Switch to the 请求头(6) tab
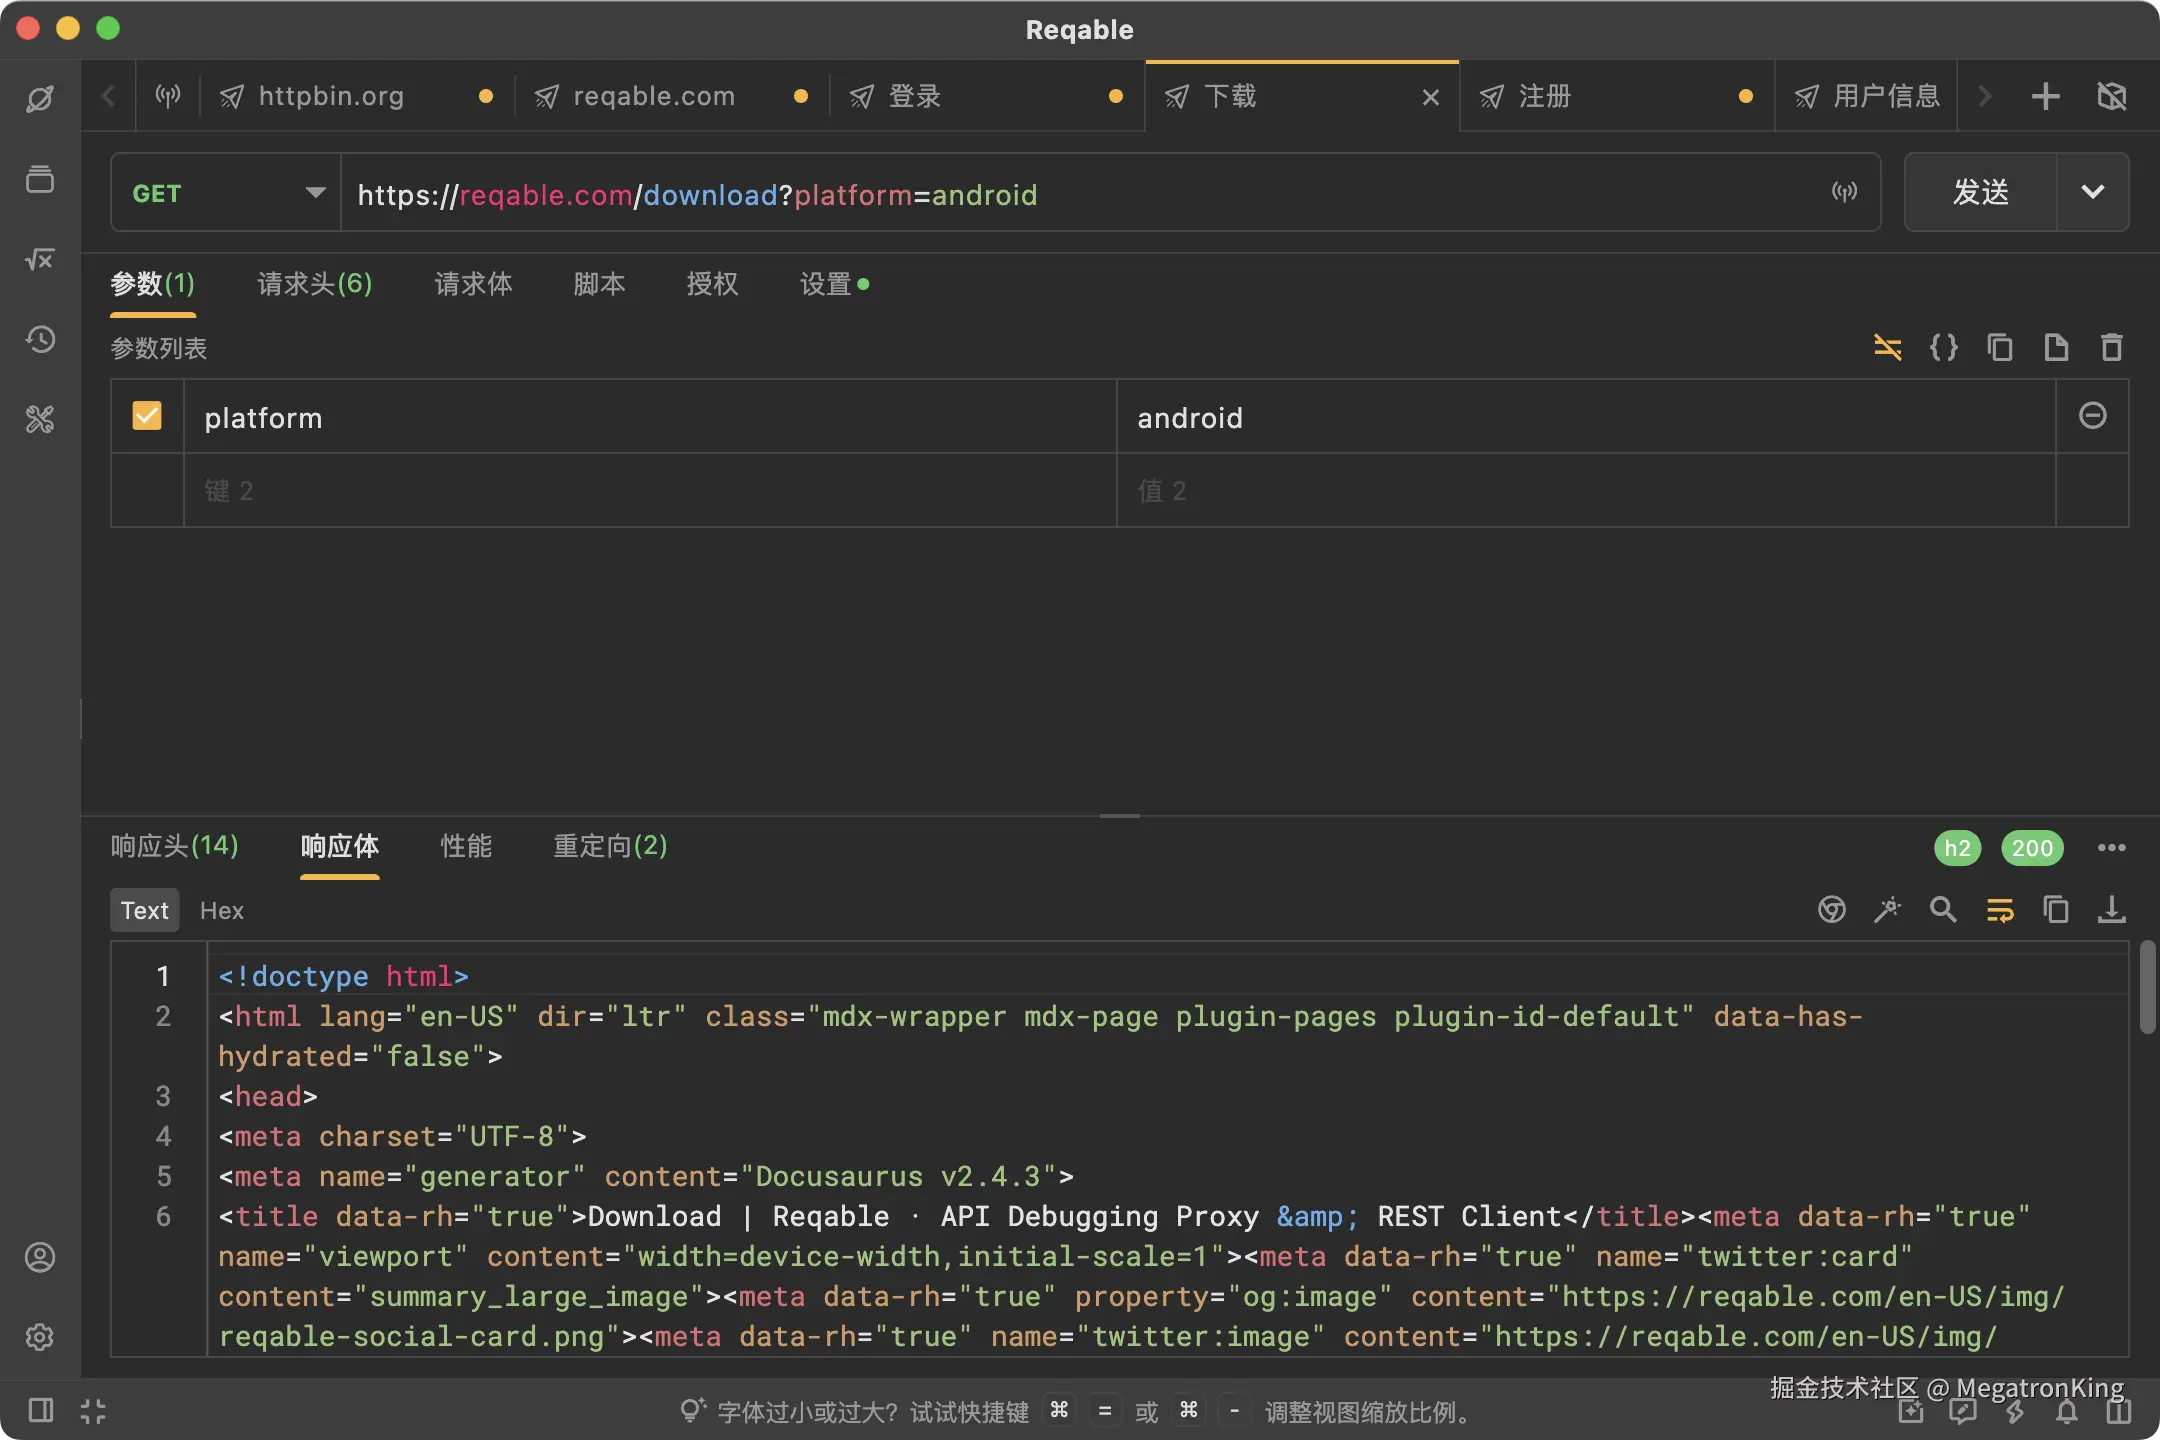This screenshot has height=1440, width=2160. pos(315,284)
